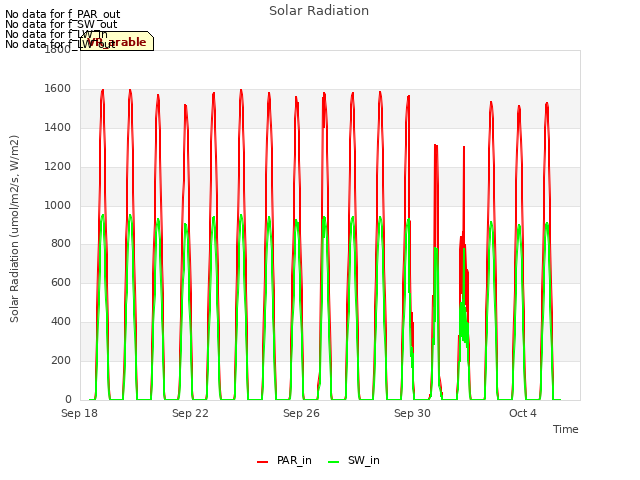Select the VR_arable annotation label
The width and height of the screenshot is (640, 480).
point(117,41)
